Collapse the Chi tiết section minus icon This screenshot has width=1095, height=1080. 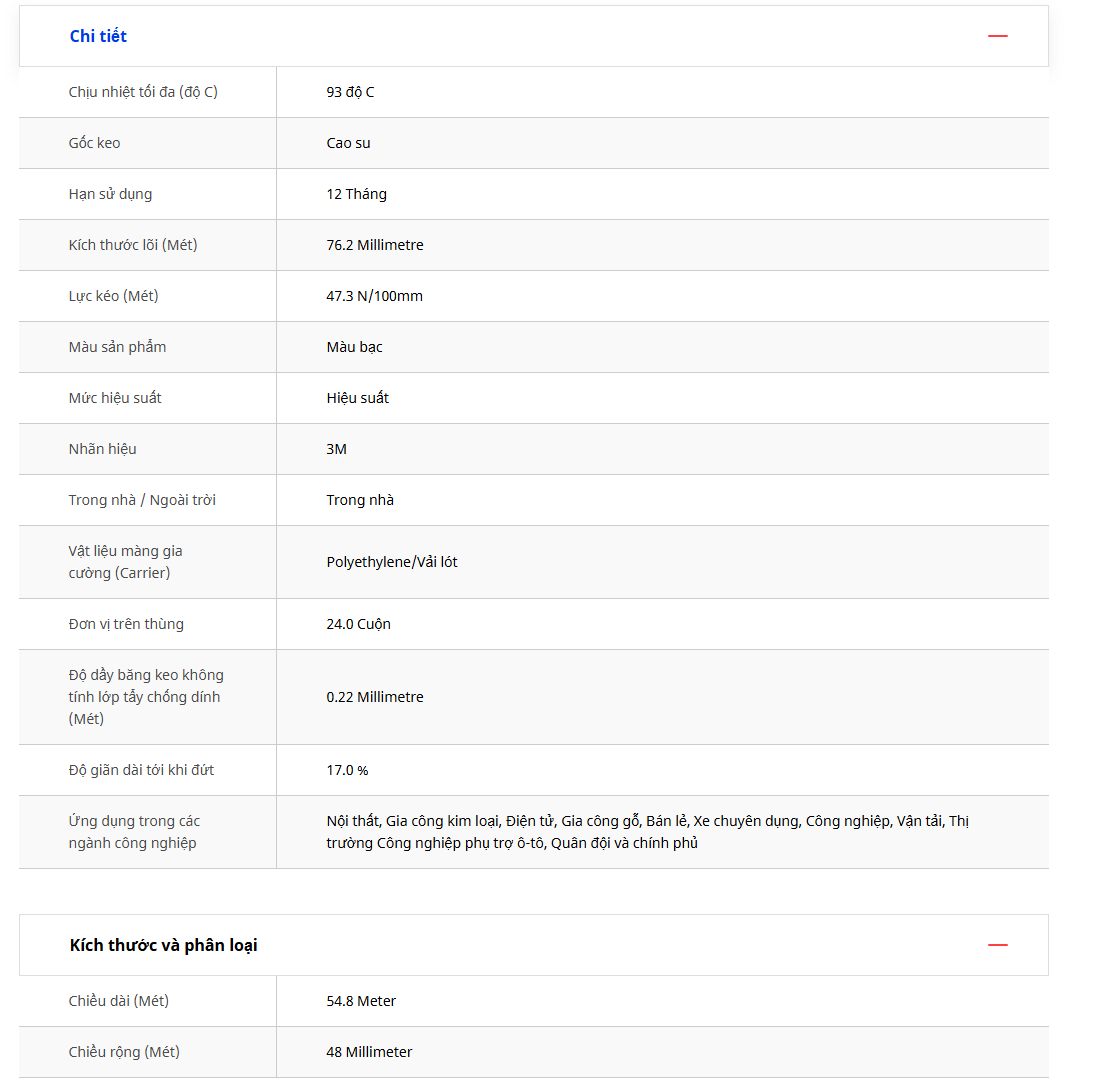[x=997, y=36]
